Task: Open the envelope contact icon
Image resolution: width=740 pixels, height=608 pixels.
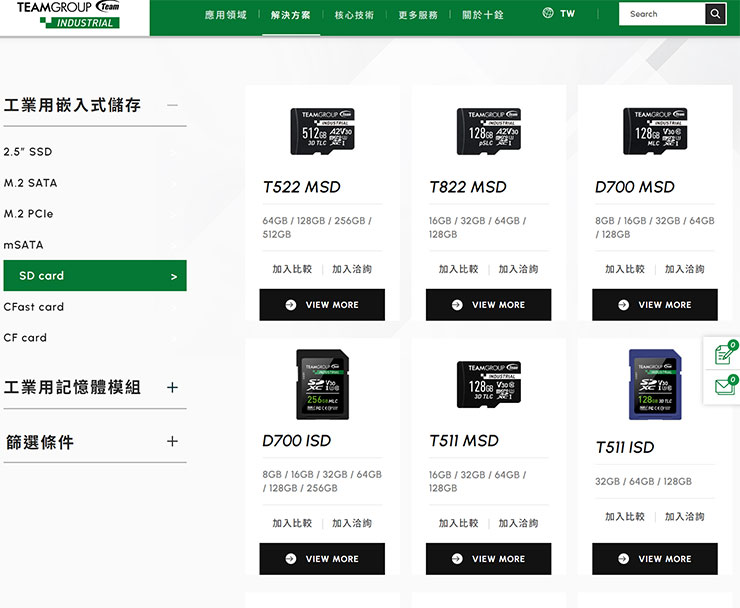Action: click(x=725, y=386)
